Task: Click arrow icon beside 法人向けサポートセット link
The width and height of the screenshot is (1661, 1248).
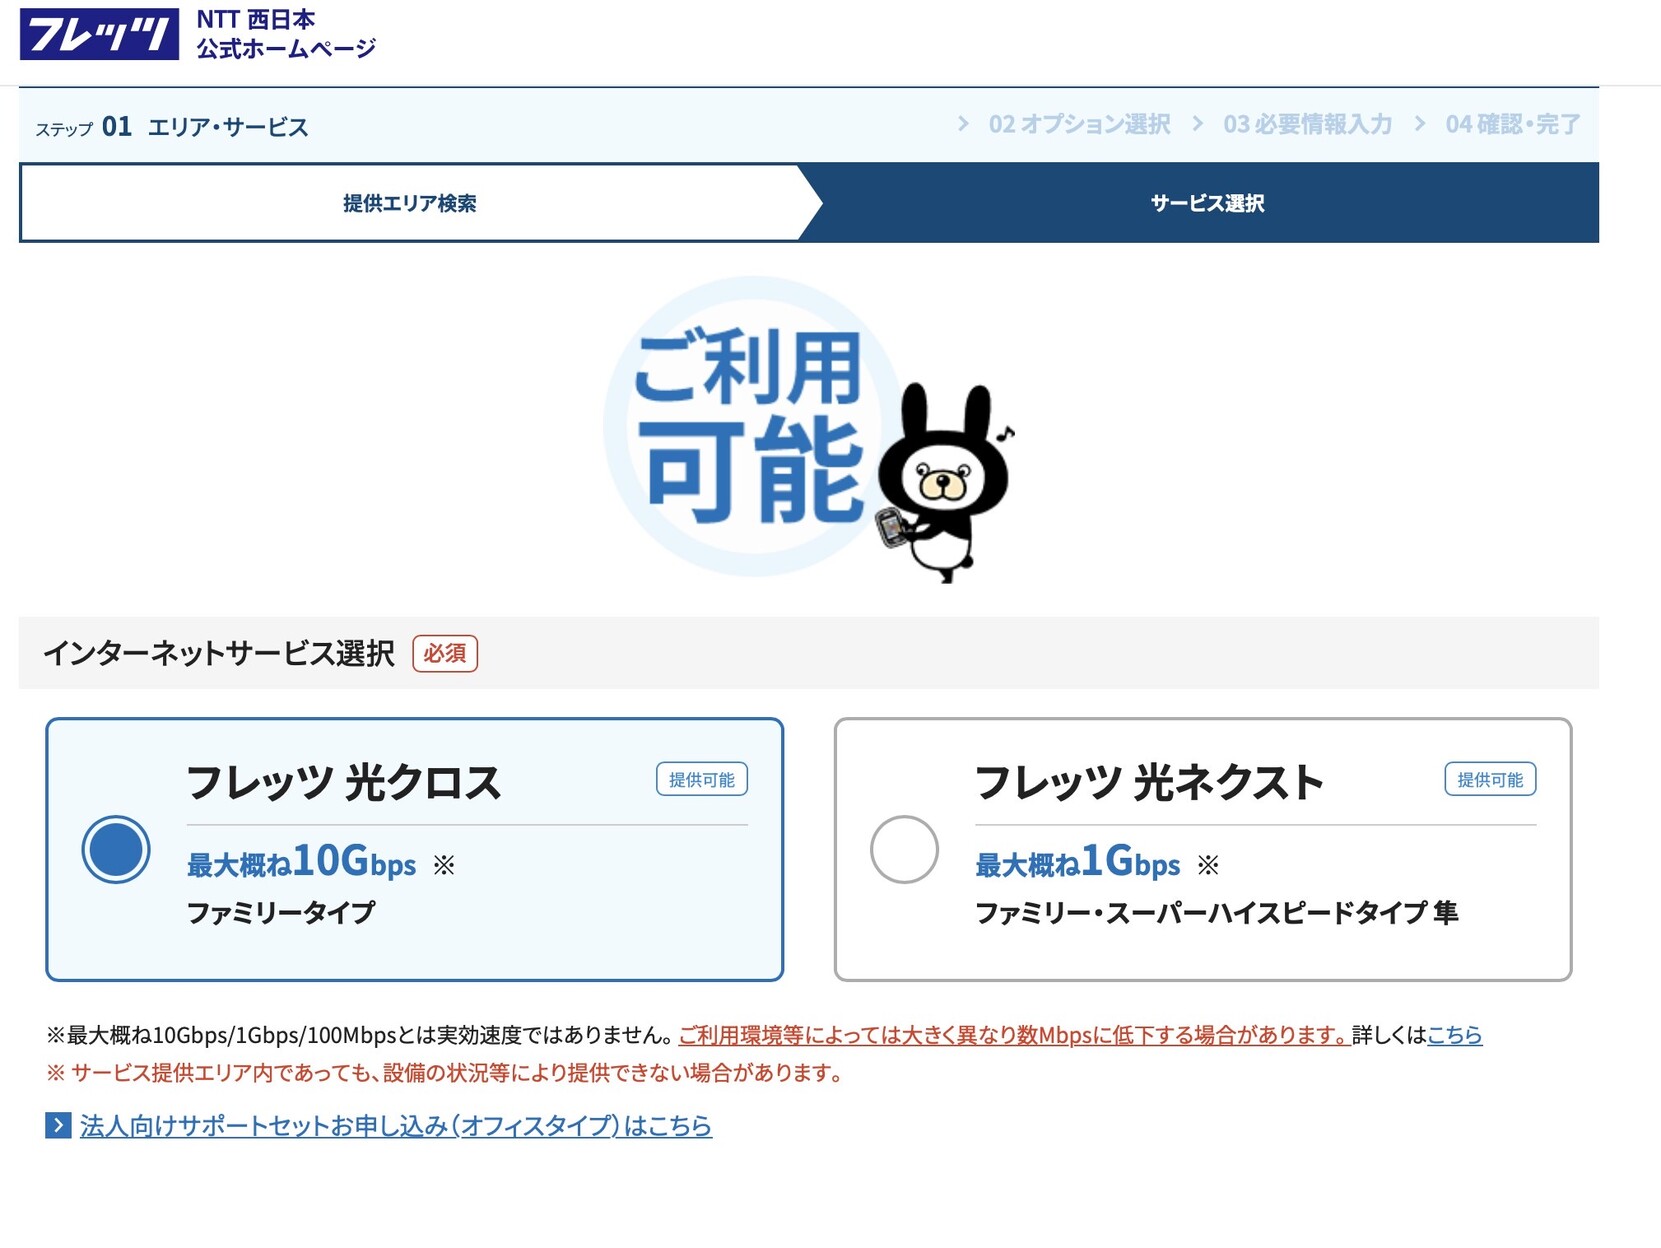Action: [x=58, y=1126]
